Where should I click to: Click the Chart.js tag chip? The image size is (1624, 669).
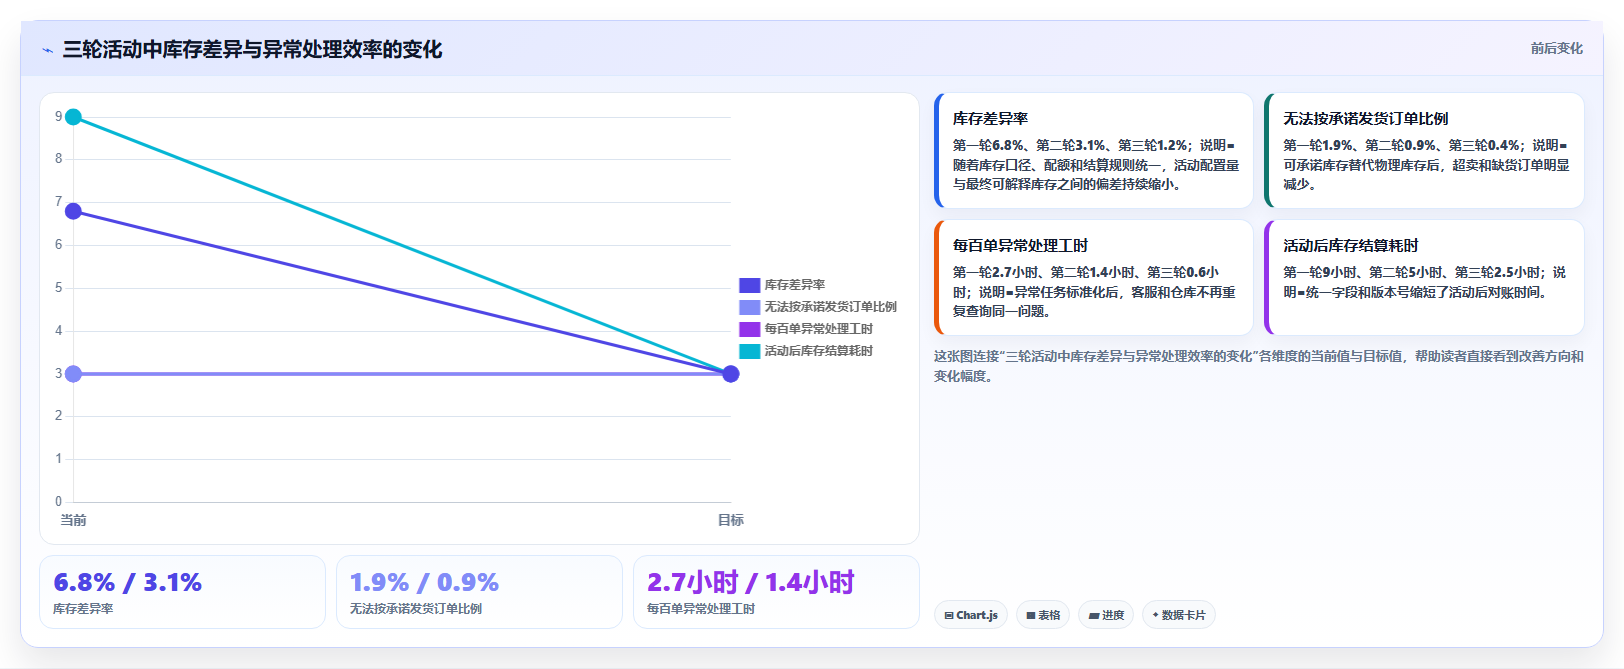pyautogui.click(x=971, y=615)
